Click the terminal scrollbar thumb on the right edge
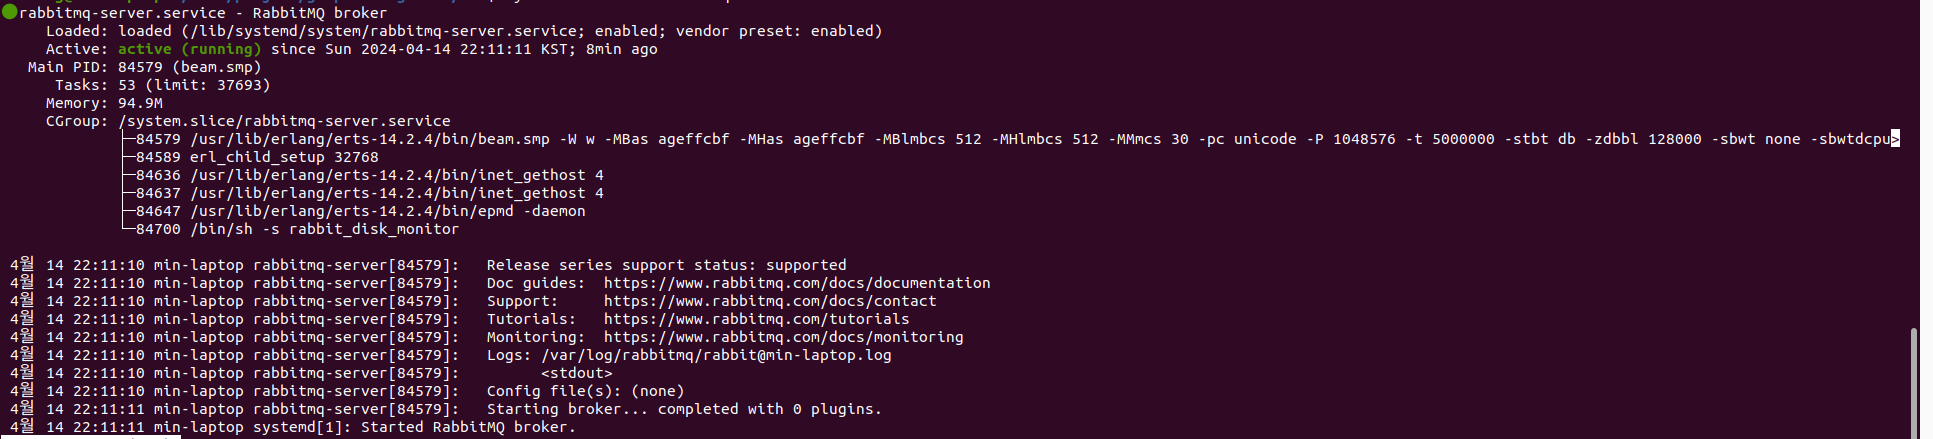The image size is (1933, 439). (1914, 382)
